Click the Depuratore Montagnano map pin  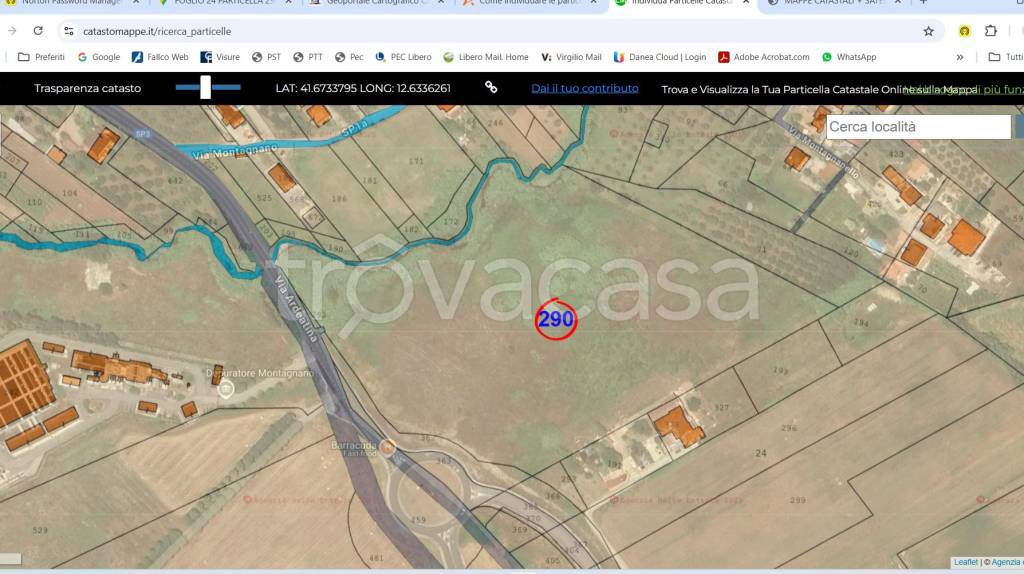[226, 389]
